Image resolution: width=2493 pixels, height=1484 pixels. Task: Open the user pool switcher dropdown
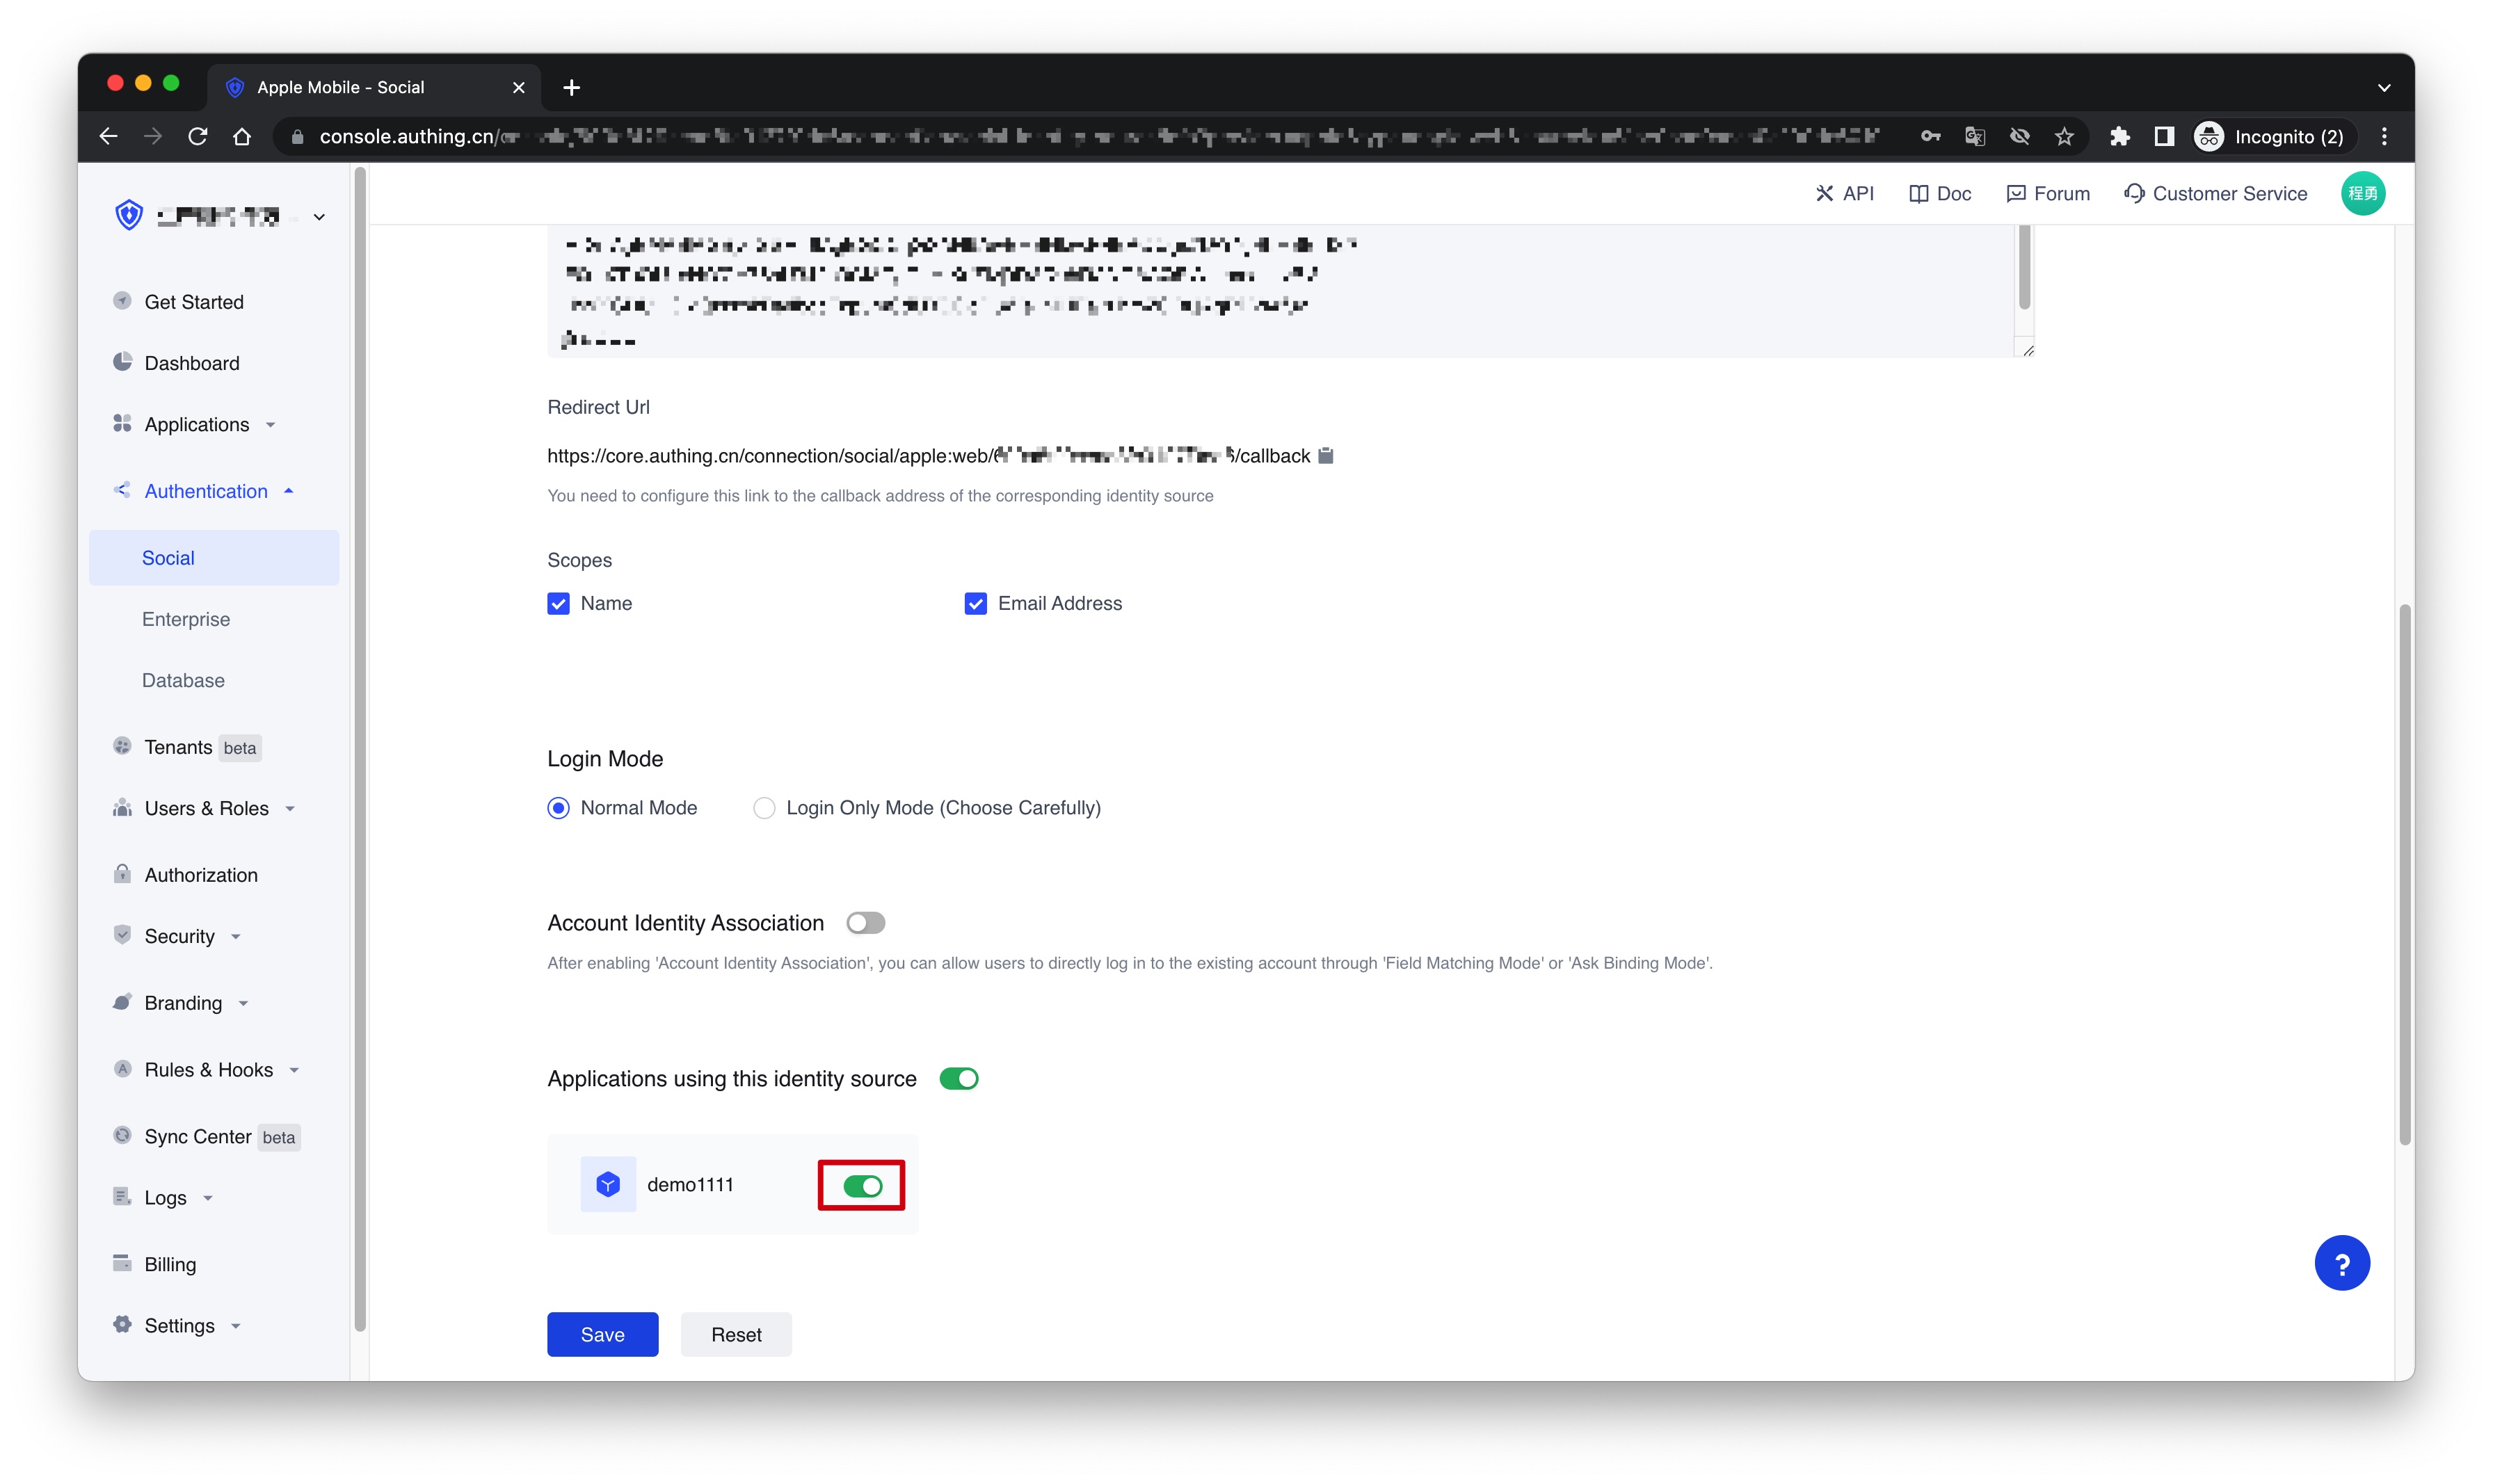319,217
